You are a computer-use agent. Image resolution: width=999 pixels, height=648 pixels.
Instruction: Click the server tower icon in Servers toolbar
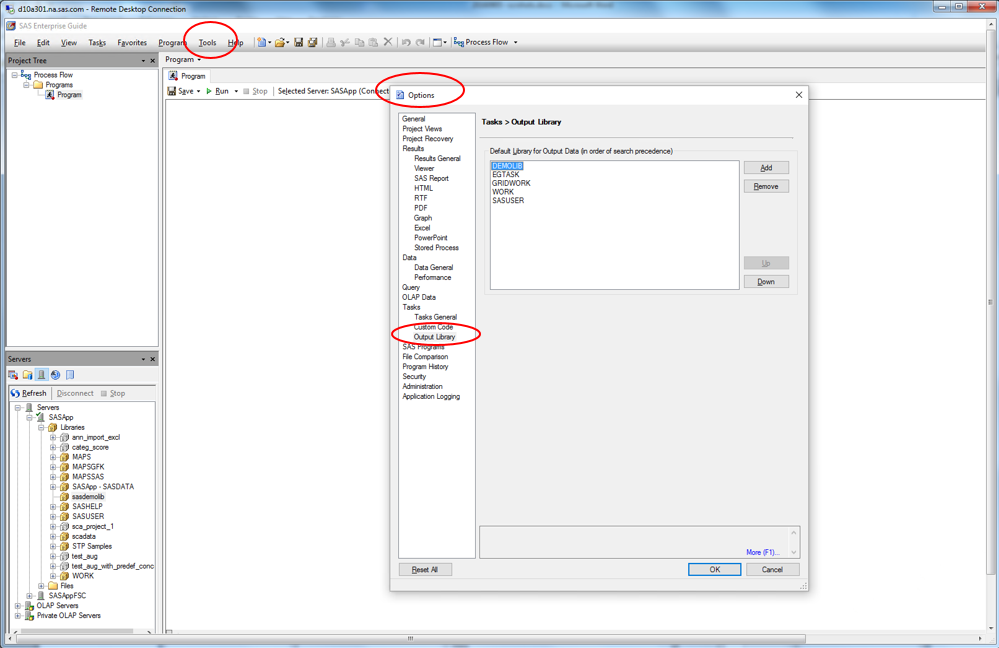click(41, 375)
